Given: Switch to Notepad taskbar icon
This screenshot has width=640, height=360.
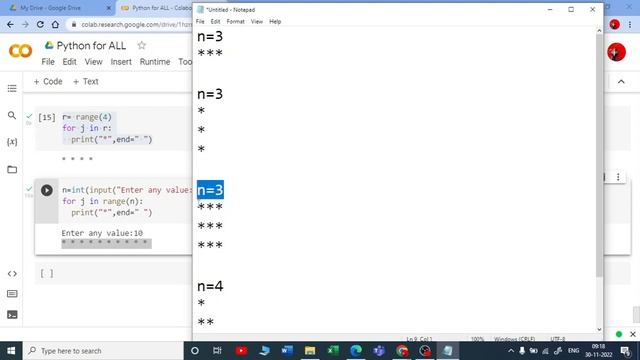Looking at the screenshot, I should pos(448,351).
